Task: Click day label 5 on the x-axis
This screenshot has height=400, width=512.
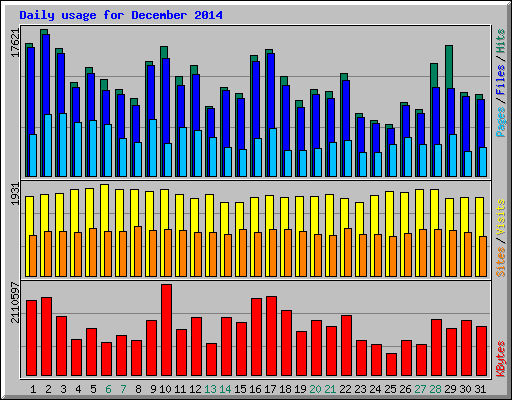Action: [x=93, y=389]
